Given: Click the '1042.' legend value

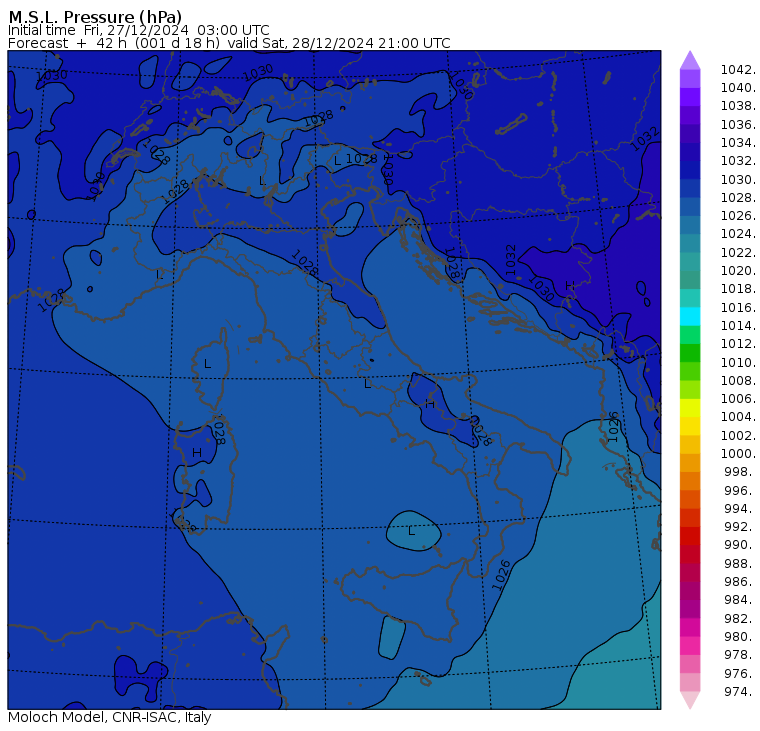Looking at the screenshot, I should [738, 70].
